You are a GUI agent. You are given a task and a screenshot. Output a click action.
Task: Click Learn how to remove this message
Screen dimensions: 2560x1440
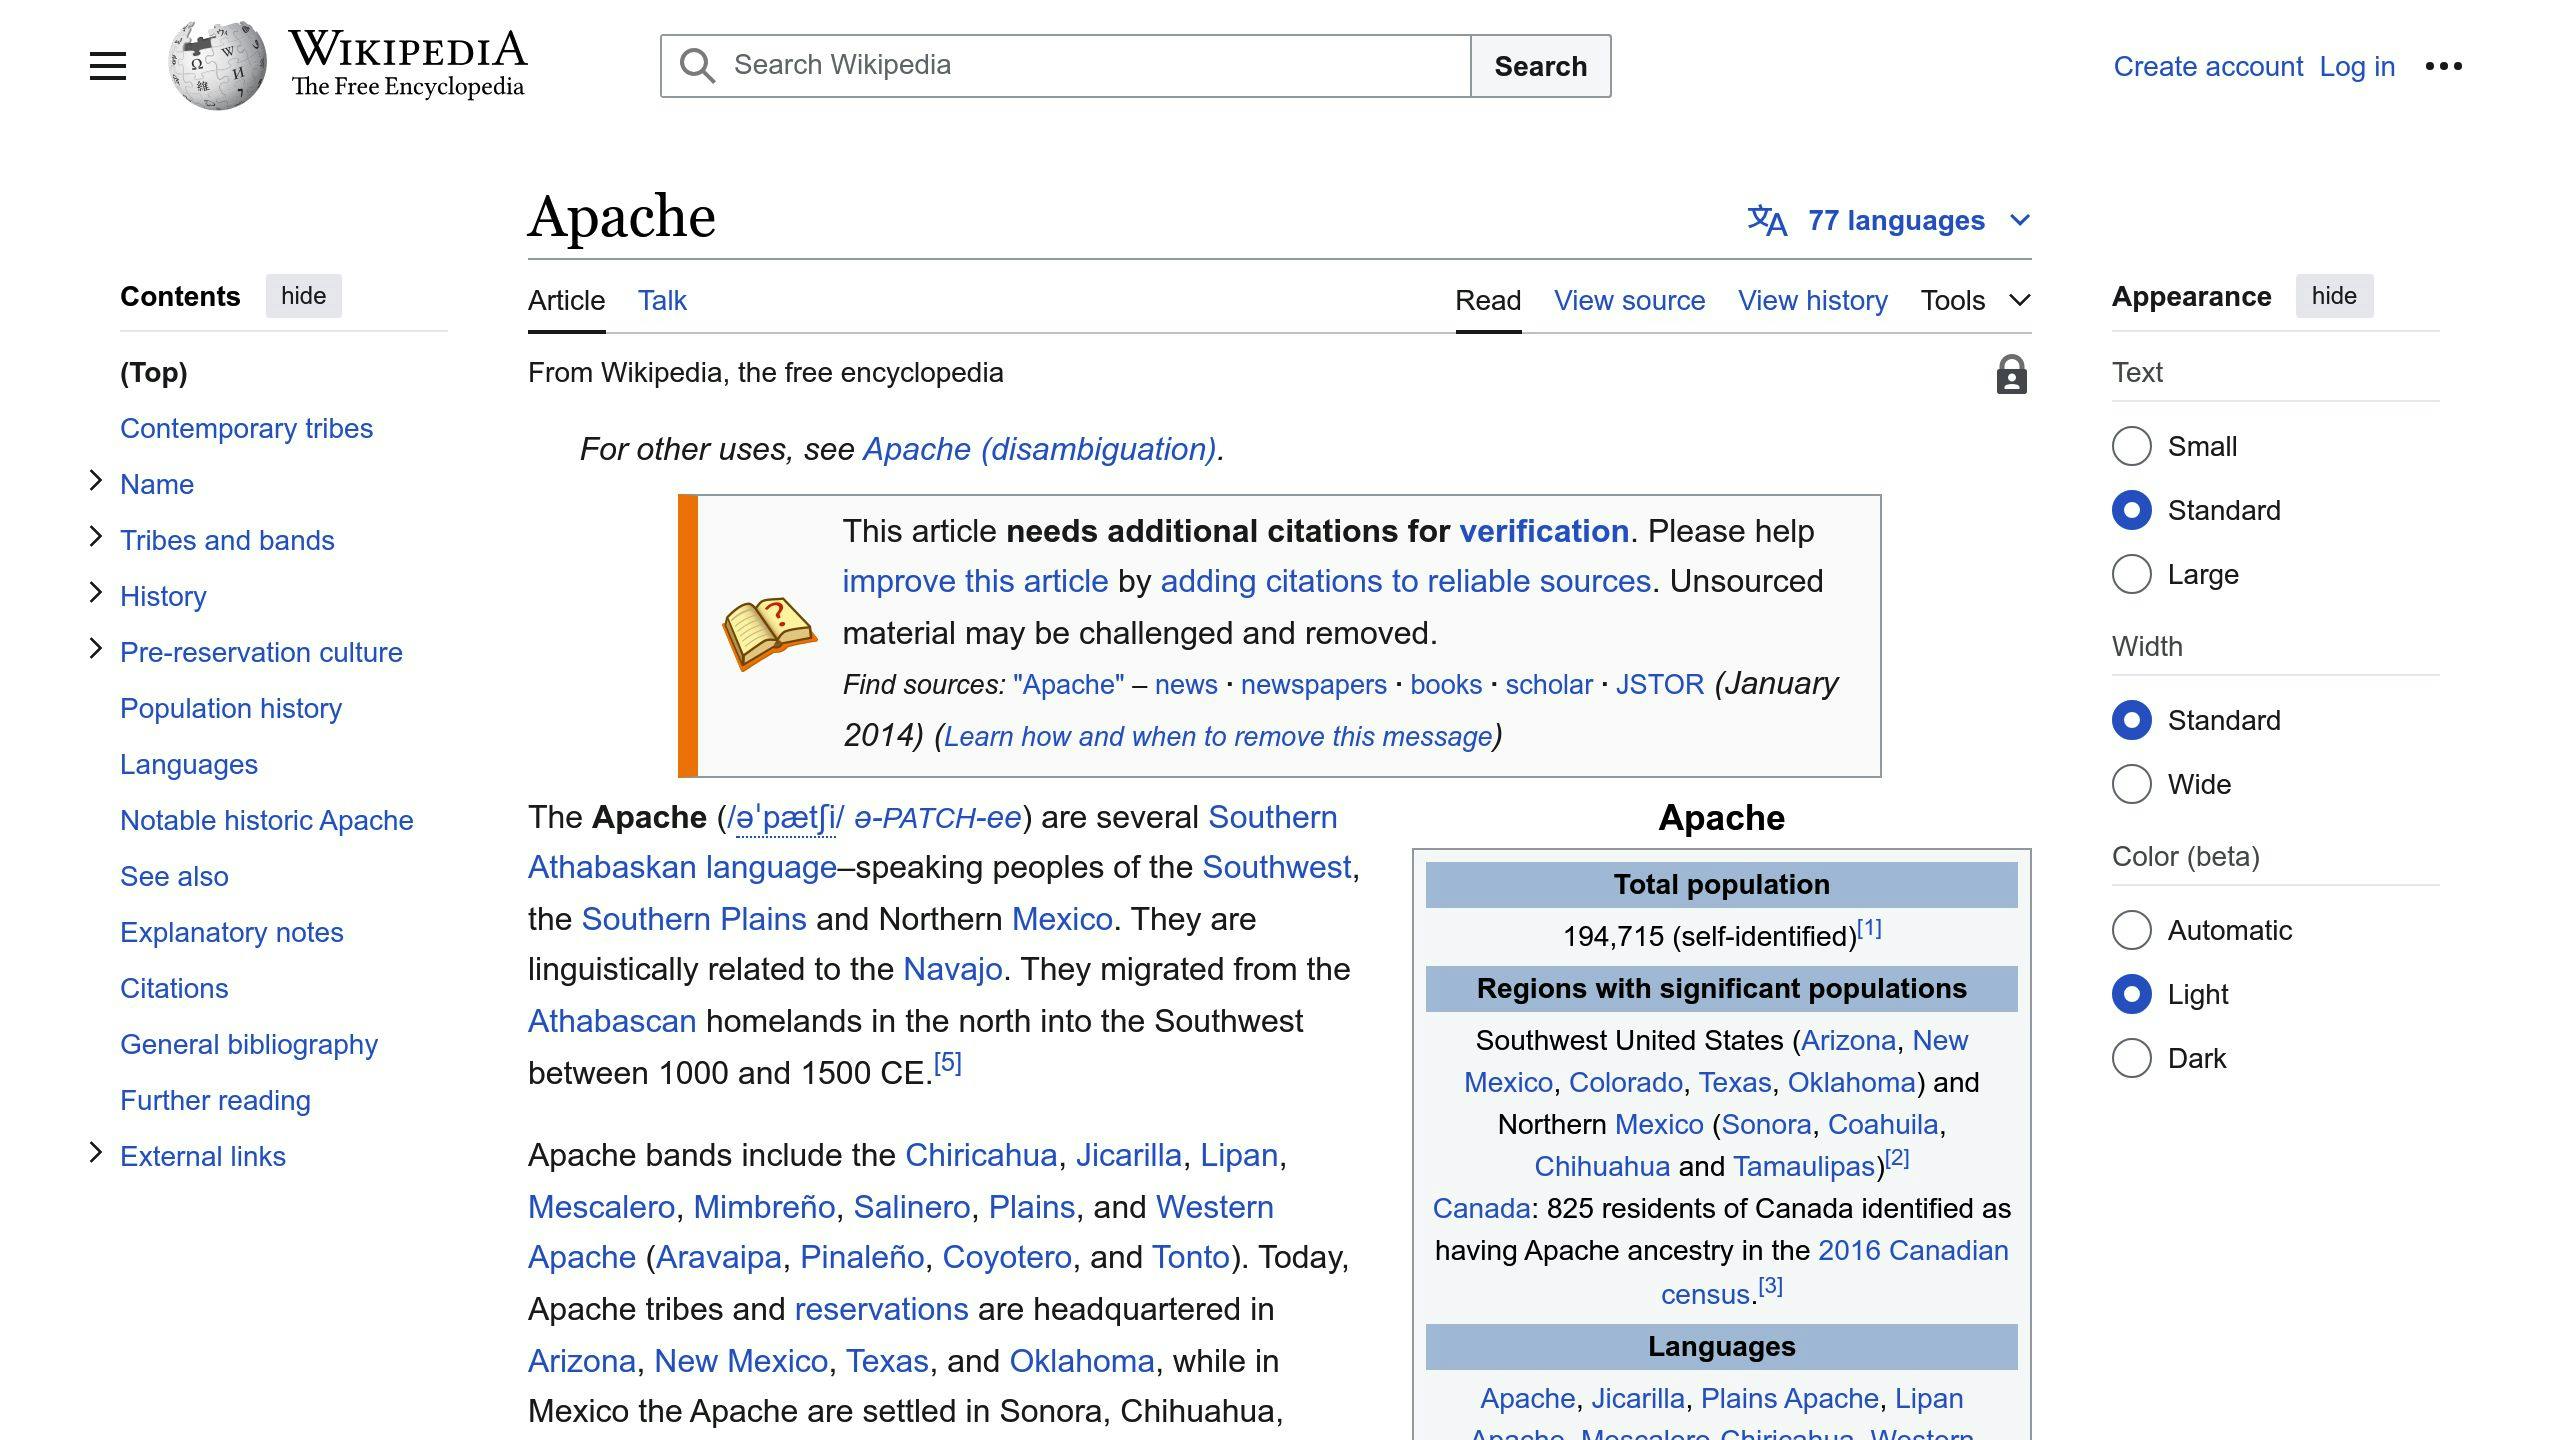click(x=1218, y=736)
